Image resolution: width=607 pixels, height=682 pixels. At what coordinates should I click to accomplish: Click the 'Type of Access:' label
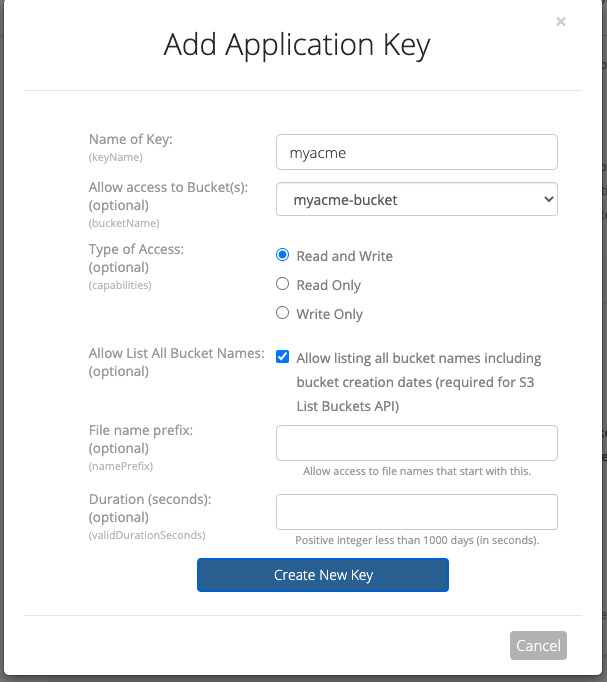136,249
